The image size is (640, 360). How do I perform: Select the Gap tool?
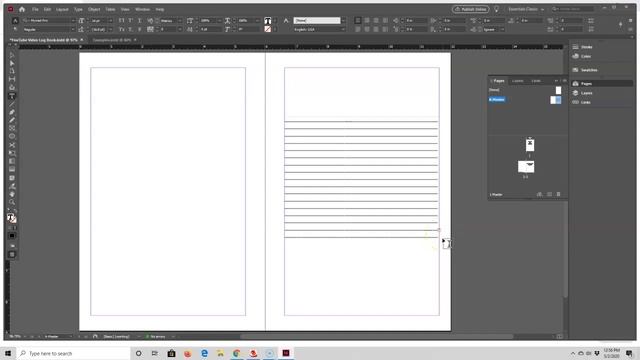(12, 79)
